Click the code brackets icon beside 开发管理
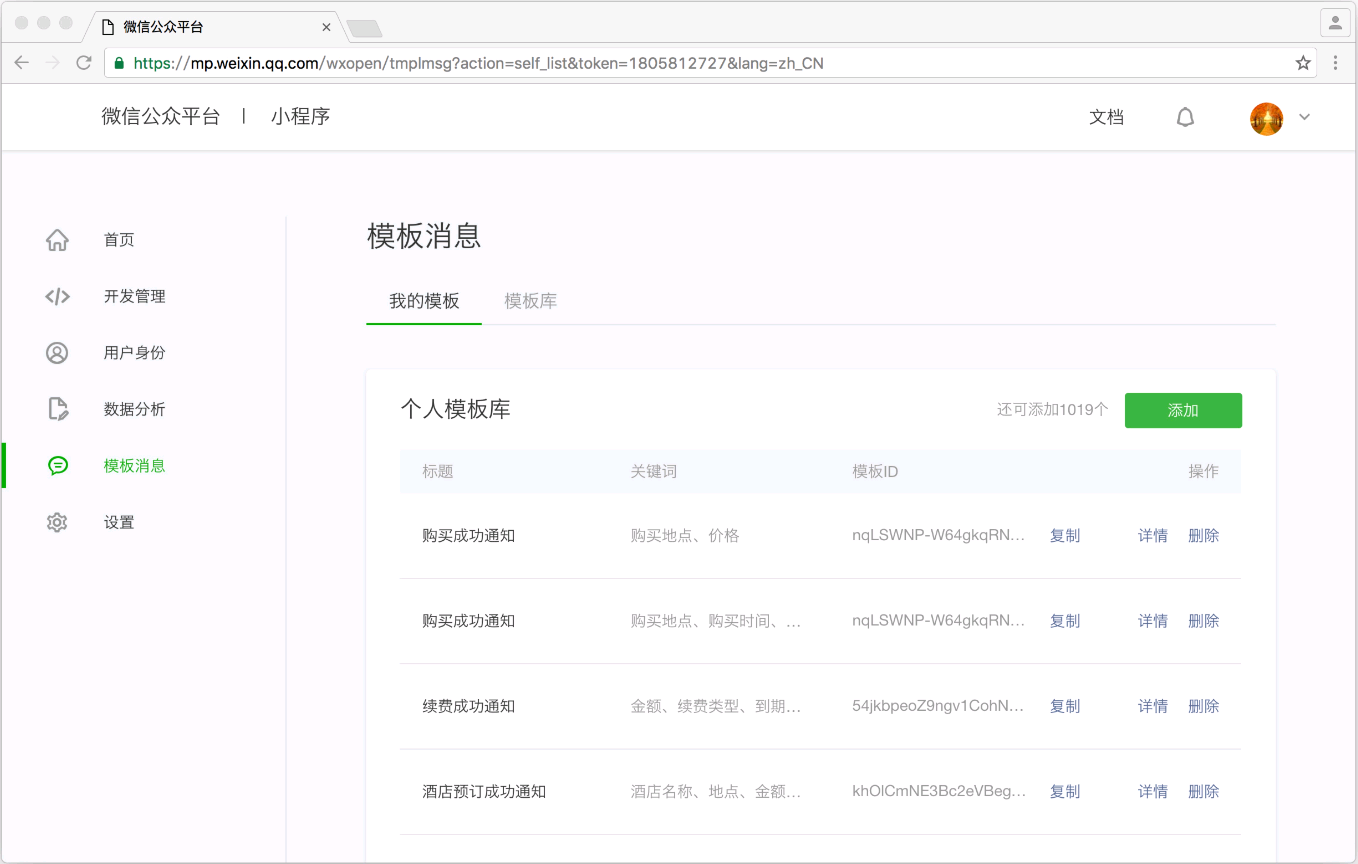The width and height of the screenshot is (1358, 864). click(x=57, y=296)
